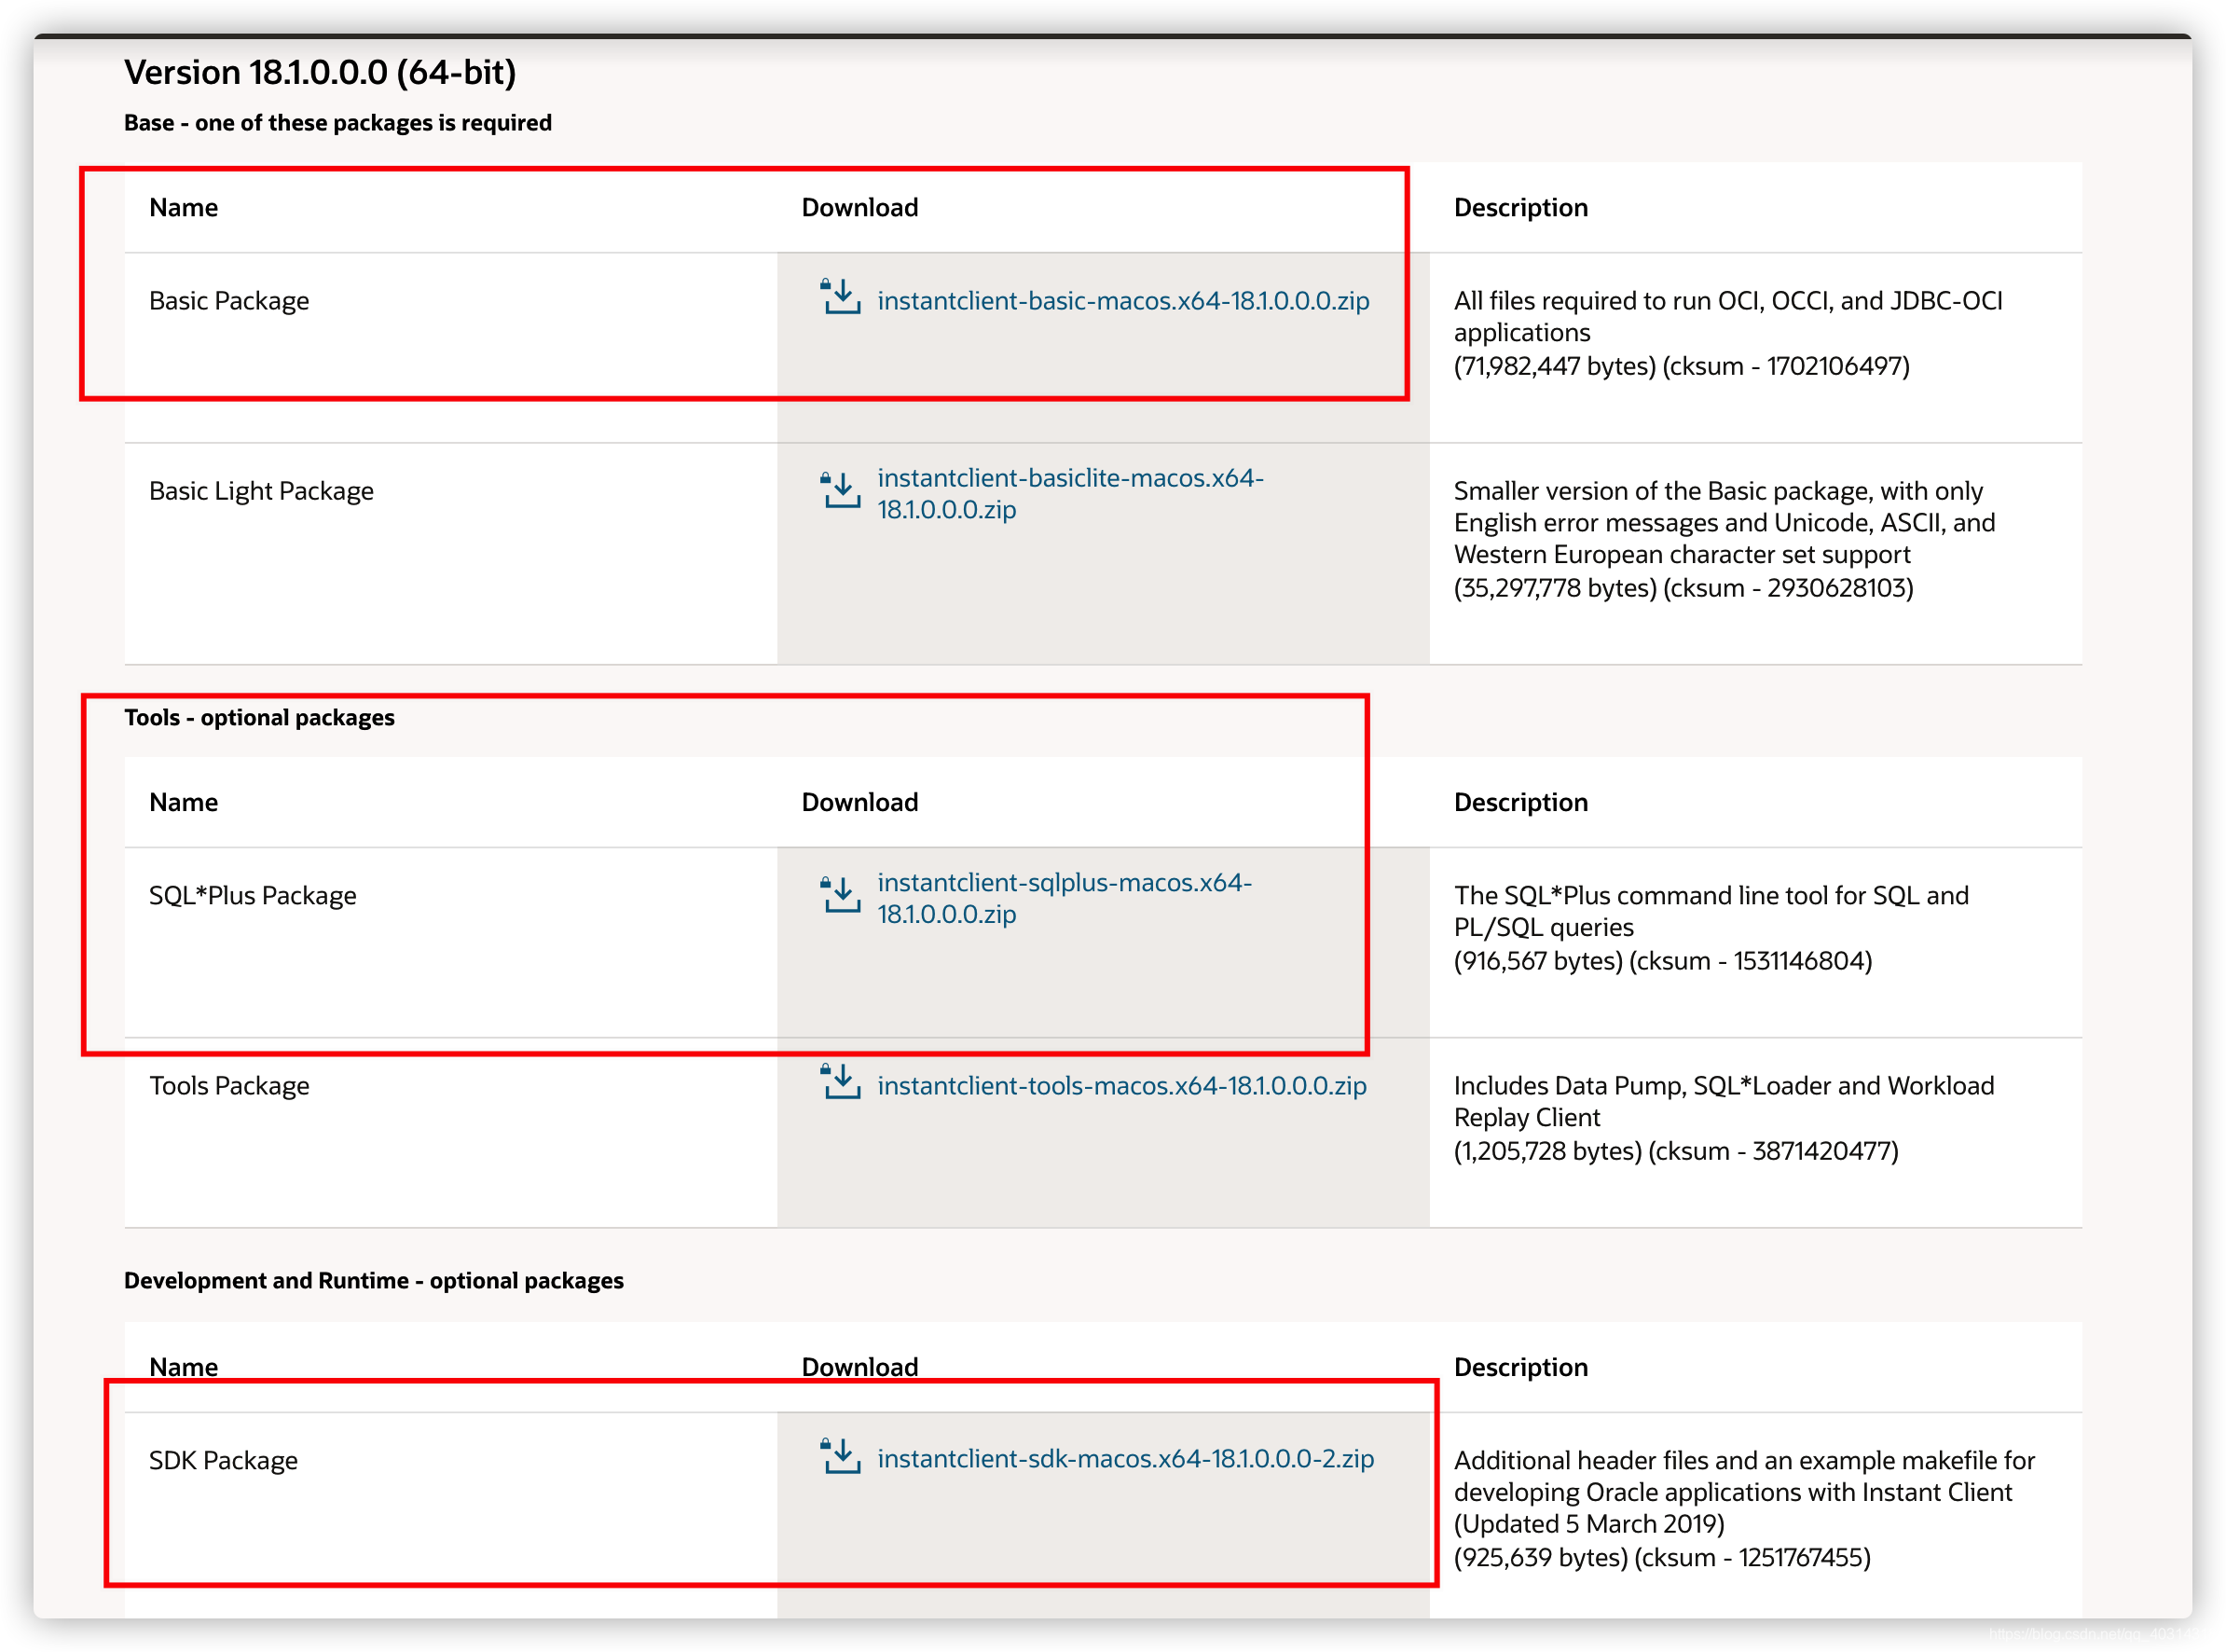
Task: Click the Basic Package cksum 1702106497 text
Action: point(1786,366)
